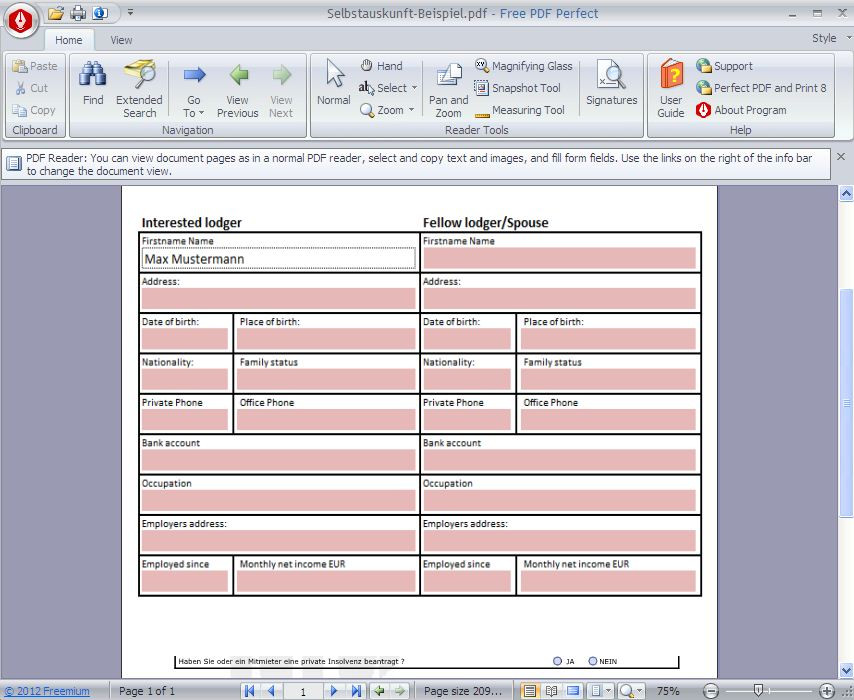Viewport: 854px width, 700px height.
Task: Click the Copy button in Clipboard
Action: (34, 110)
